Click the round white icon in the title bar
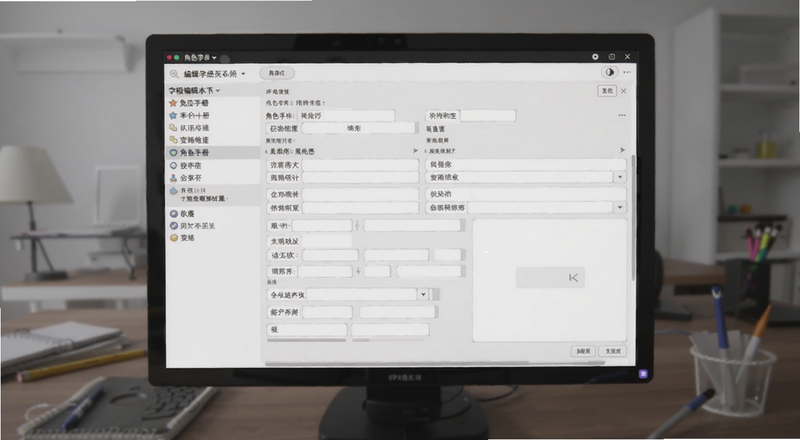The height and width of the screenshot is (440, 800). coord(595,57)
